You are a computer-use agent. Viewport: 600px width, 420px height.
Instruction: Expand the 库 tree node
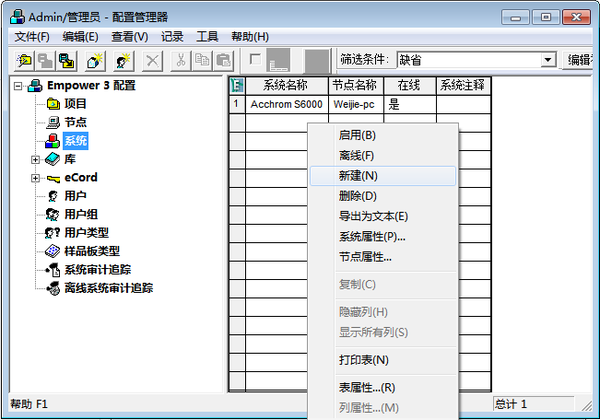tap(36, 159)
